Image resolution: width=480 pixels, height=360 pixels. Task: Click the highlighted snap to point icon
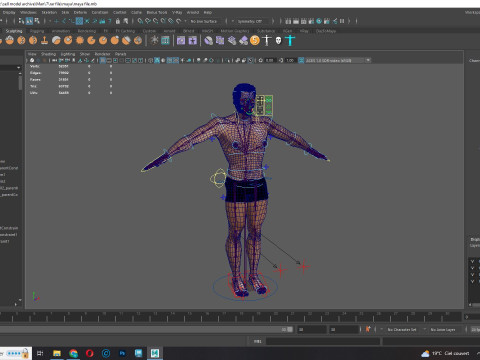coord(79,21)
